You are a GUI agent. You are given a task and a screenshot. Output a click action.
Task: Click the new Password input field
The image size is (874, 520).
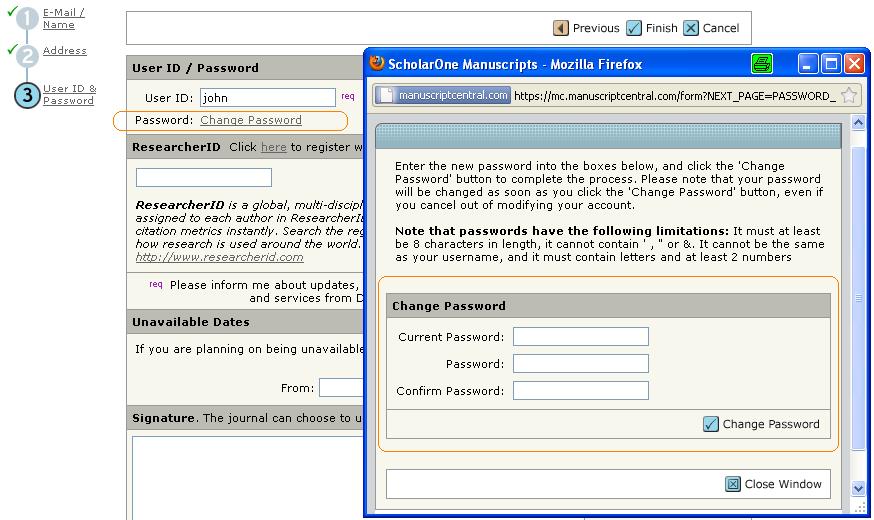(580, 364)
